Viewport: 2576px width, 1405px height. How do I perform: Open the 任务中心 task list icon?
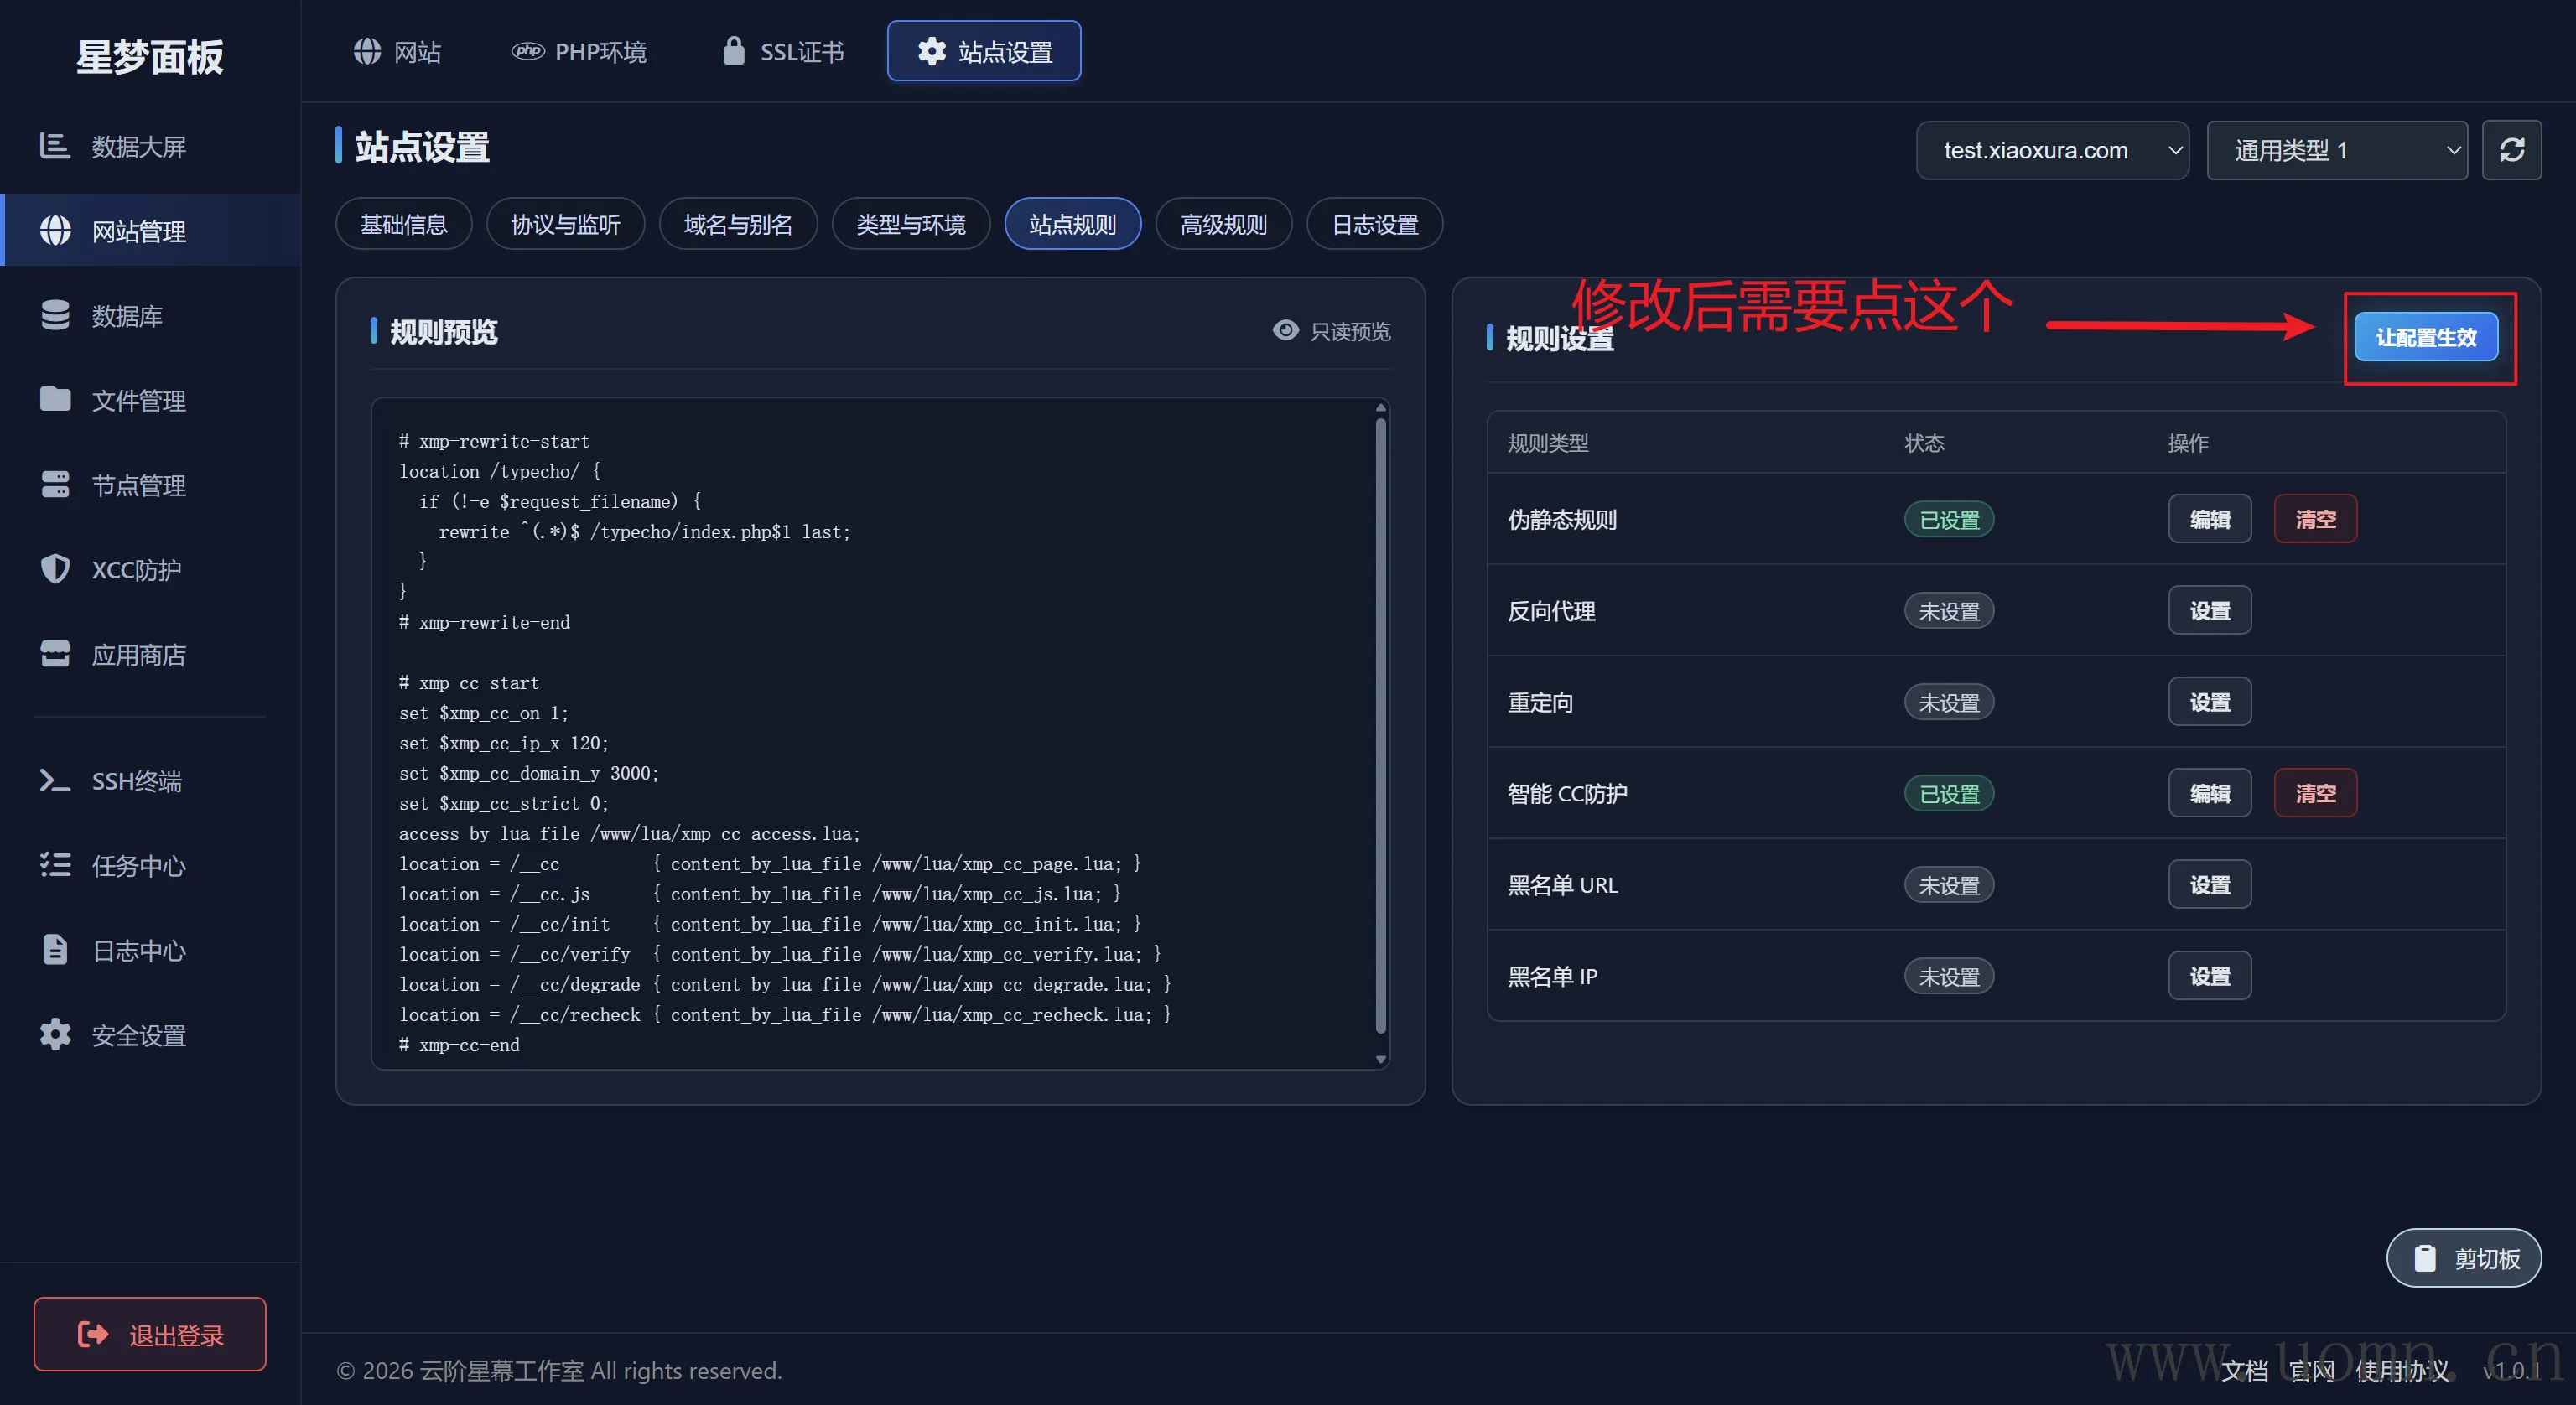(x=55, y=865)
